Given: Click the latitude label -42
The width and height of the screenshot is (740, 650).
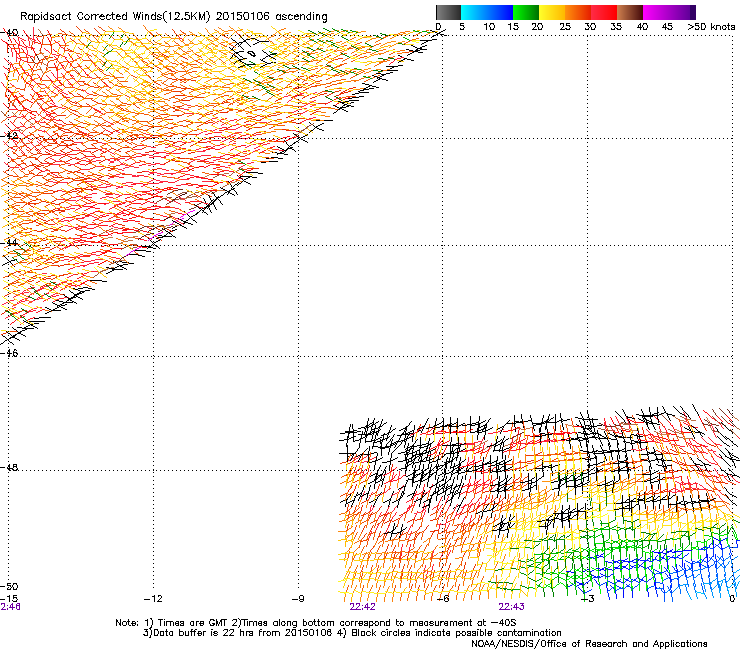Looking at the screenshot, I should [x=9, y=135].
